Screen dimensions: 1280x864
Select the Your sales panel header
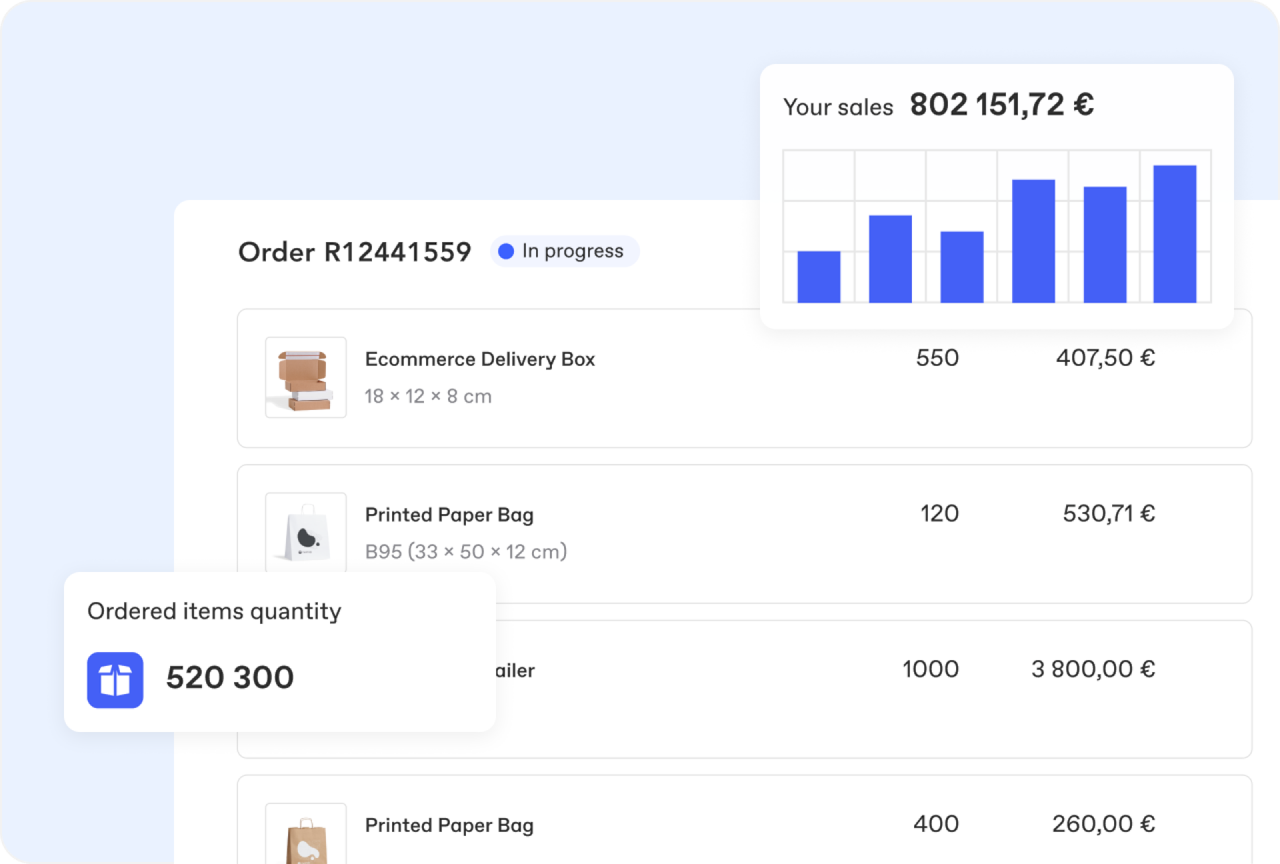(x=839, y=106)
